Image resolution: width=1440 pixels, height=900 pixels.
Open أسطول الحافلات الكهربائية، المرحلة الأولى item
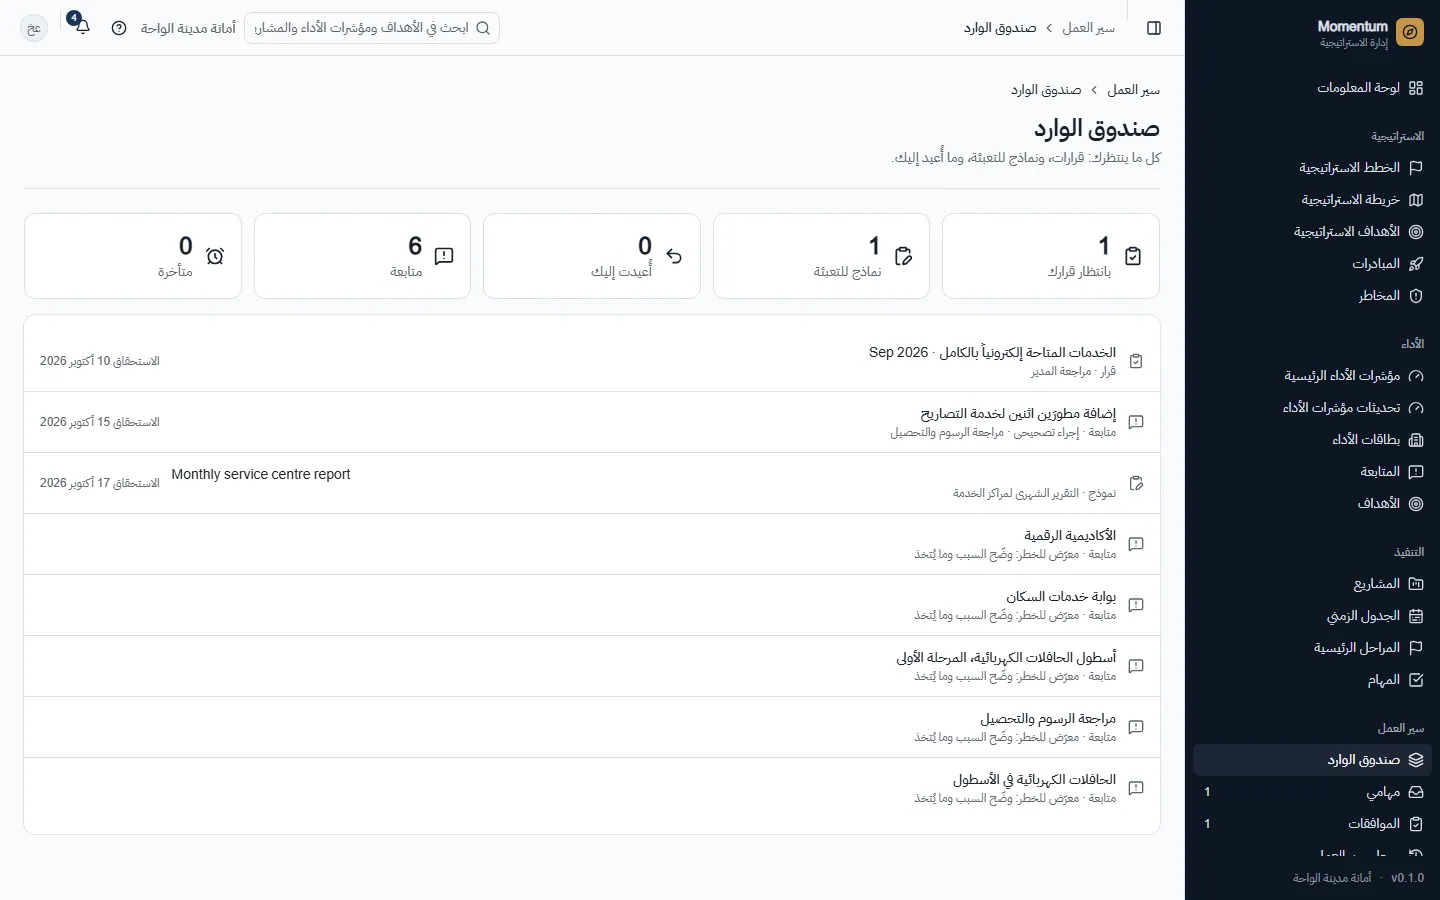pyautogui.click(x=592, y=666)
